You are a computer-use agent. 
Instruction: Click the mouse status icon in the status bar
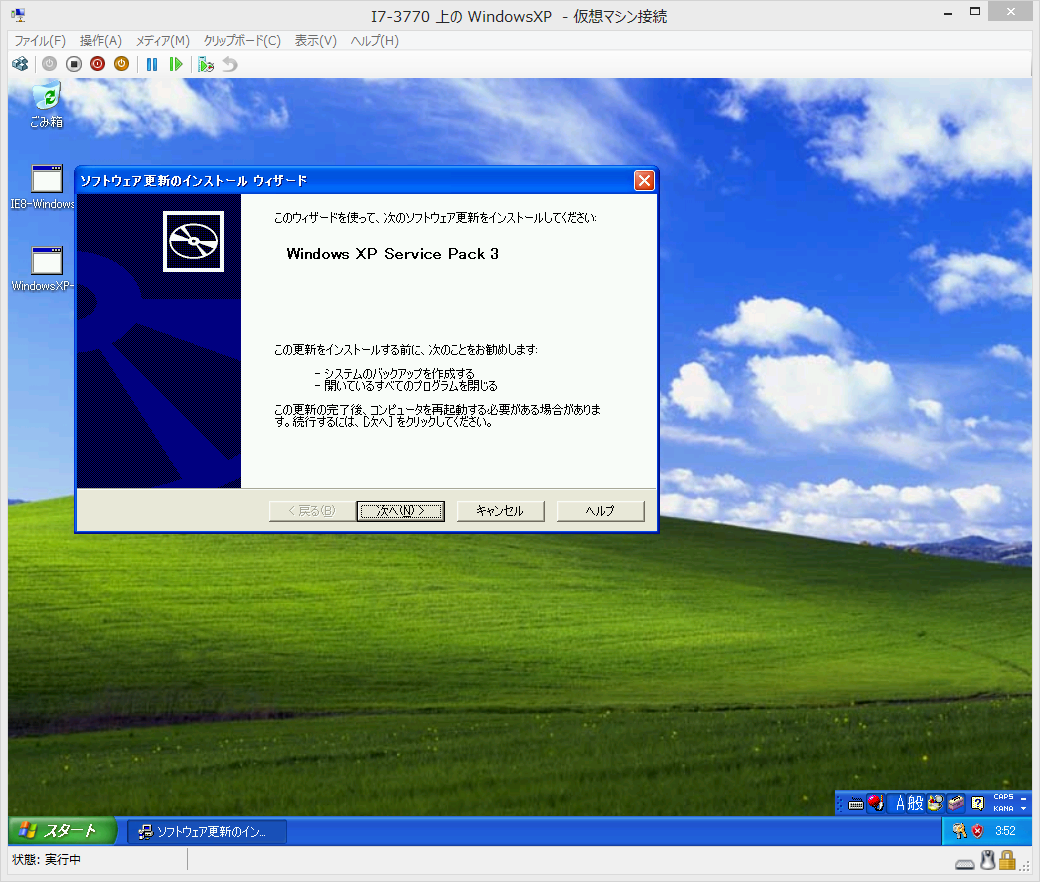point(988,860)
